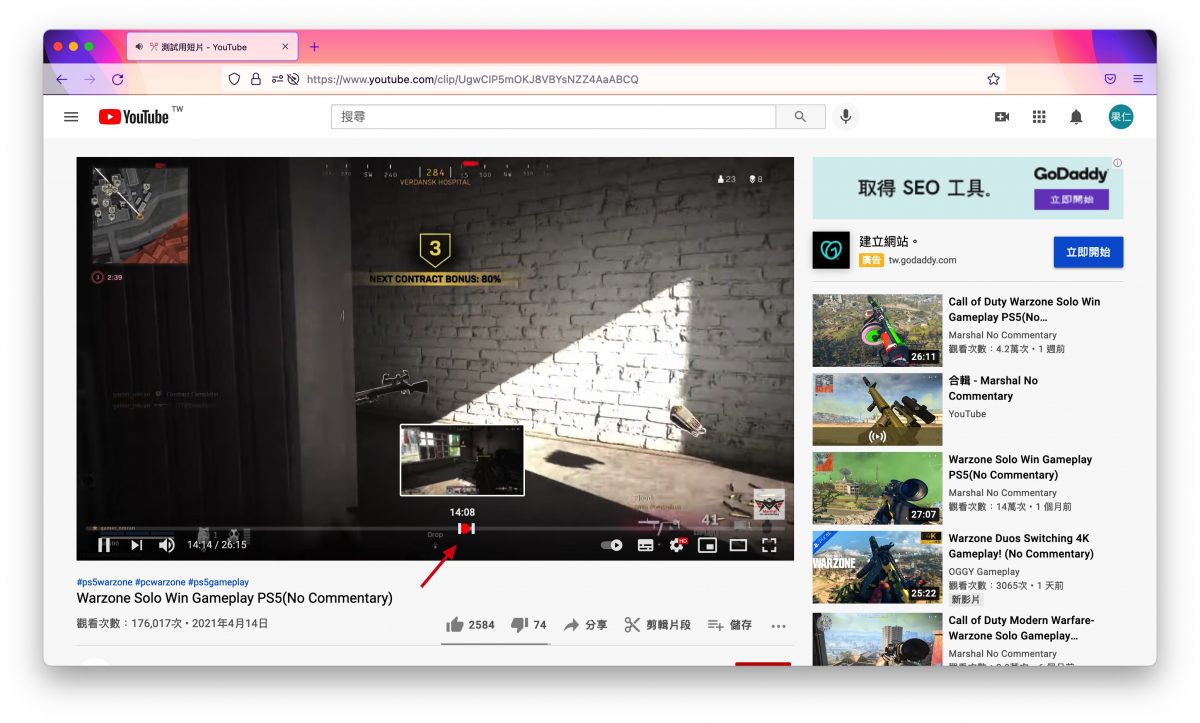Viewport: 1200px width, 723px height.
Task: Click the 剪輯片段 clip scissors button
Action: tap(657, 625)
